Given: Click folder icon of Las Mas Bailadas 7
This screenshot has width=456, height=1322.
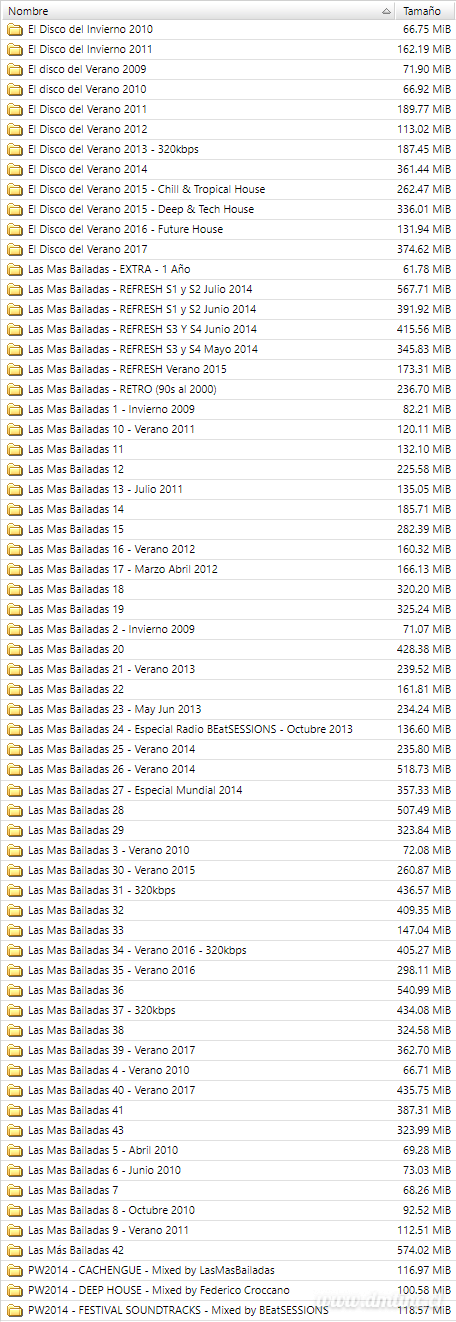Looking at the screenshot, I should (x=14, y=1190).
